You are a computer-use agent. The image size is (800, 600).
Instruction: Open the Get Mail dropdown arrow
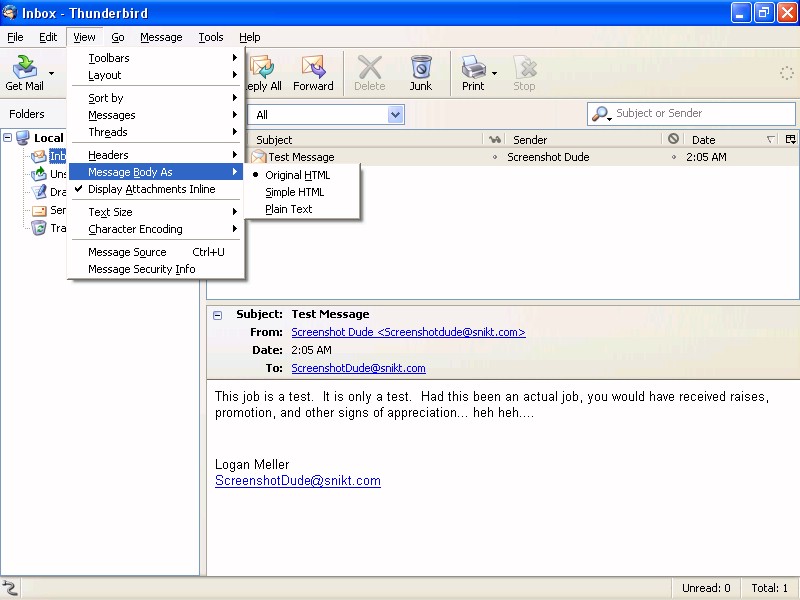pos(51,73)
